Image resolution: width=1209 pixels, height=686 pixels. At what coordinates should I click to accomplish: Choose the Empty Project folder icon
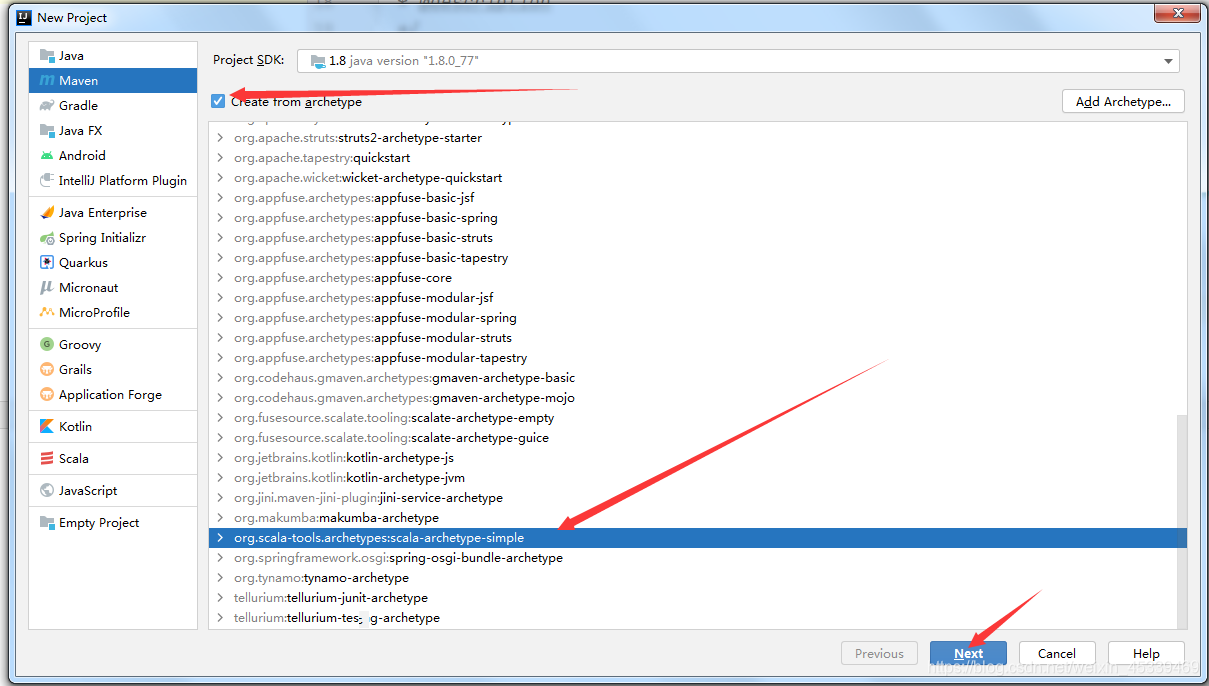[46, 523]
